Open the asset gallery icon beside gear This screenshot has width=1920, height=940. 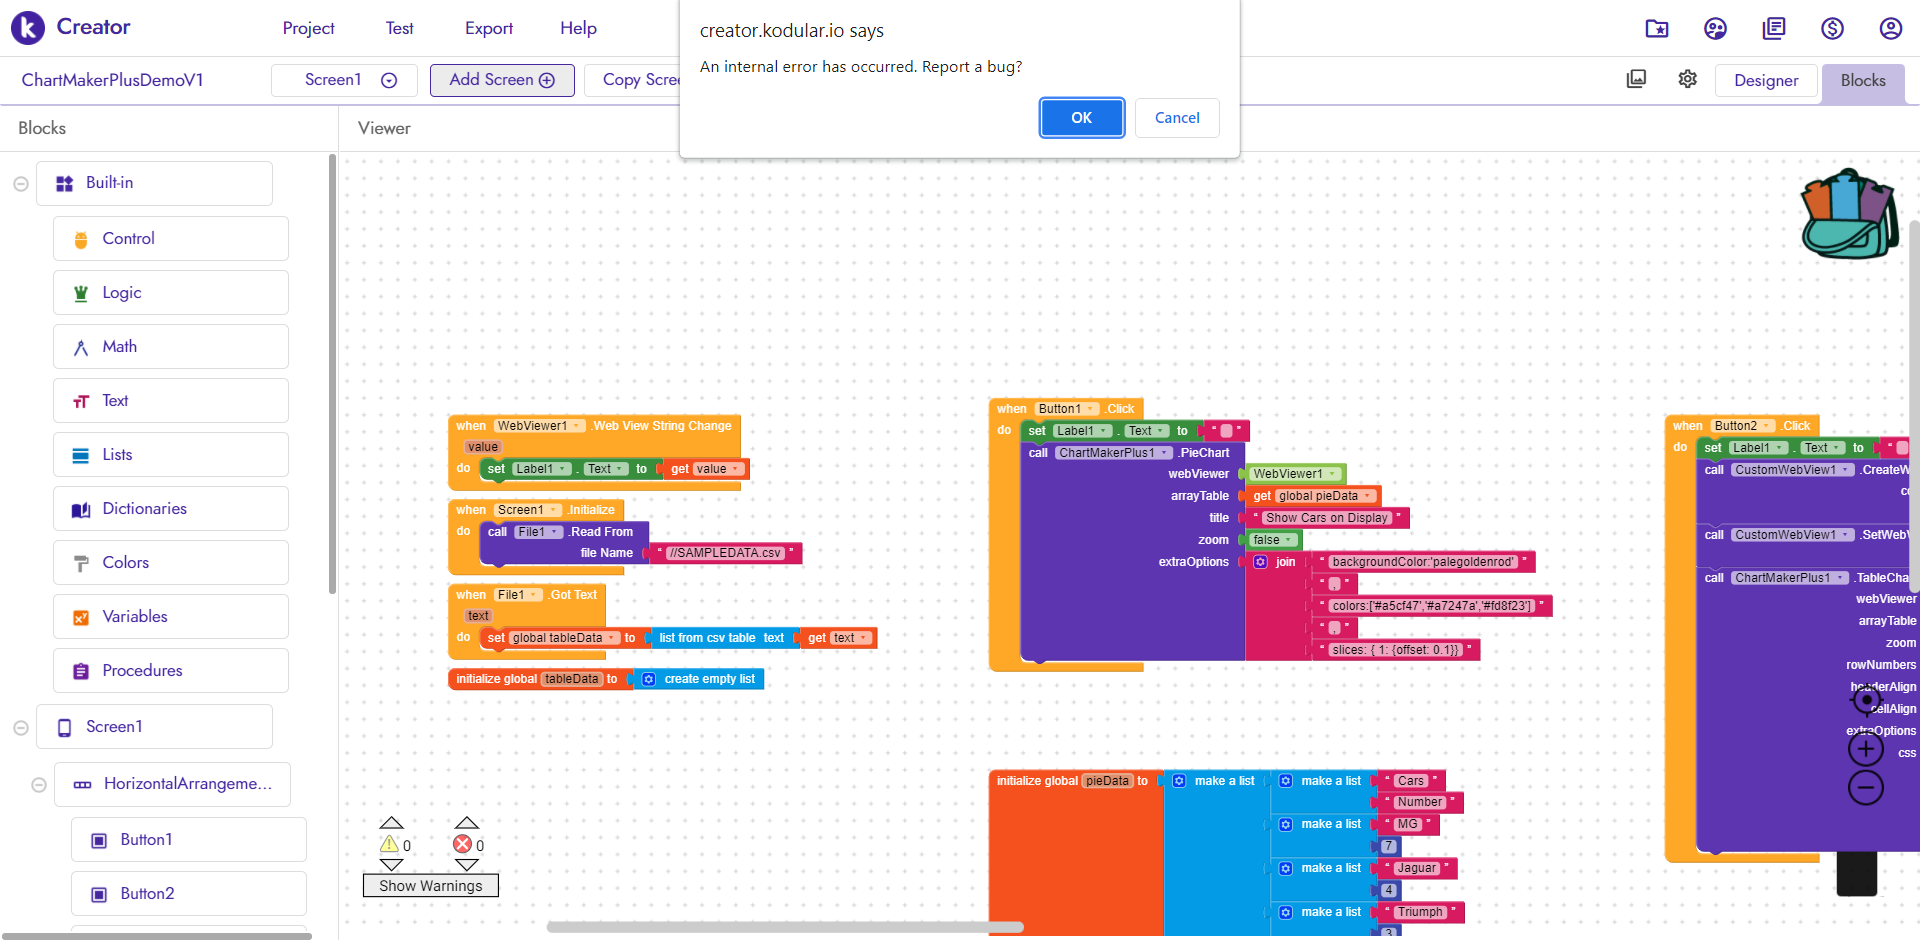[1636, 79]
